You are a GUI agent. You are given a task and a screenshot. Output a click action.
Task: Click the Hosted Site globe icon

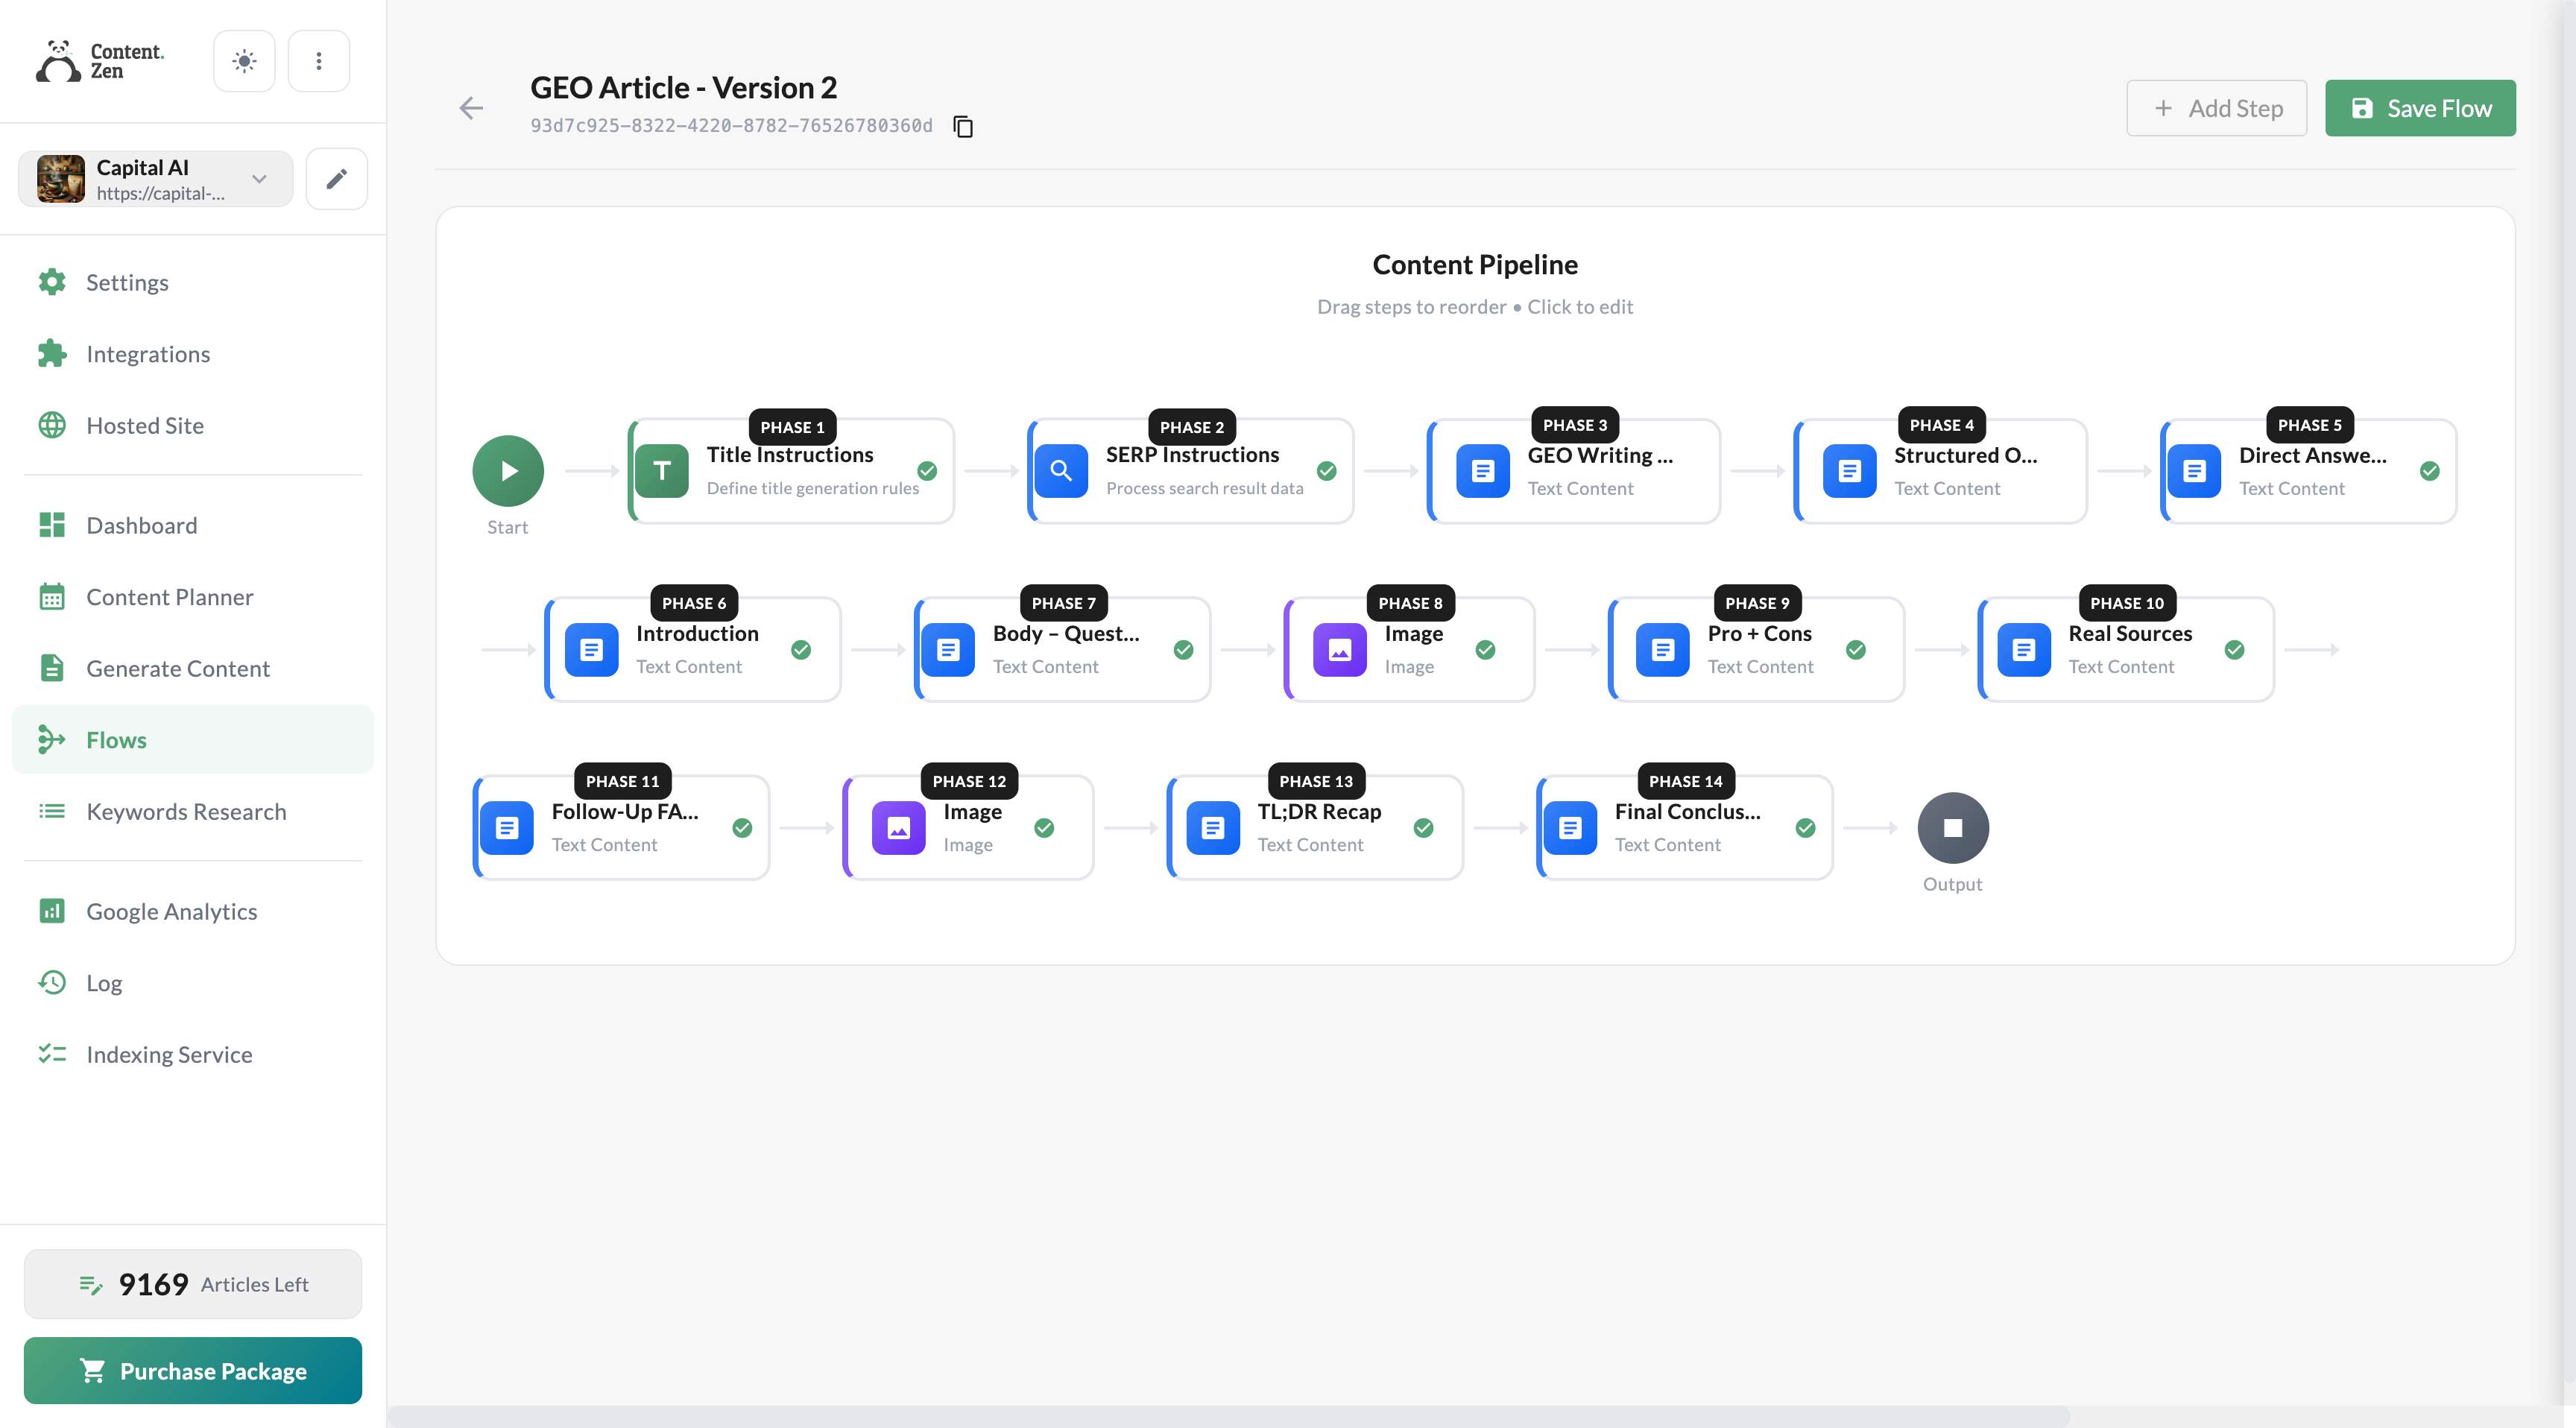pyautogui.click(x=53, y=425)
